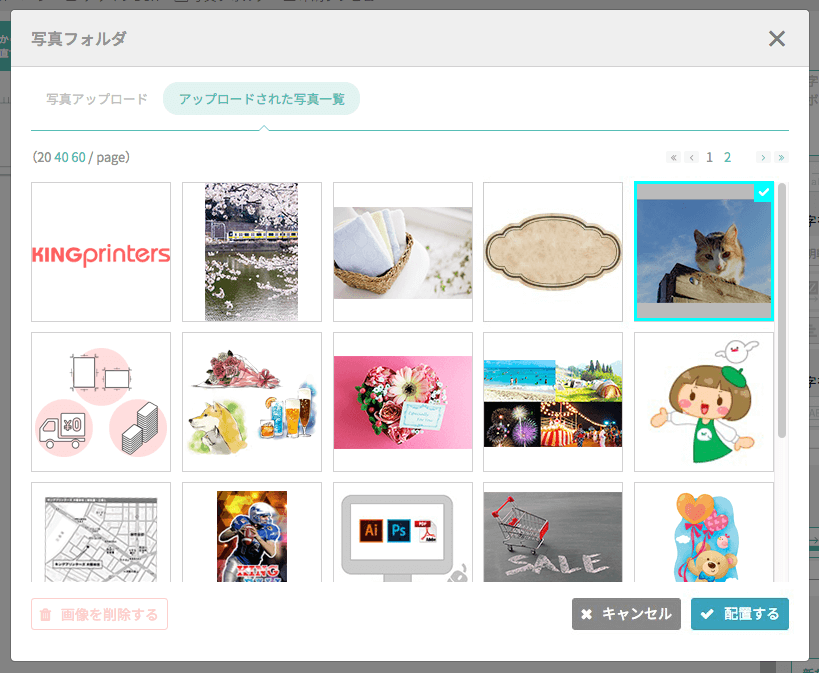Pick the cherry blossom train photo
Viewport: 819px width, 673px height.
252,252
